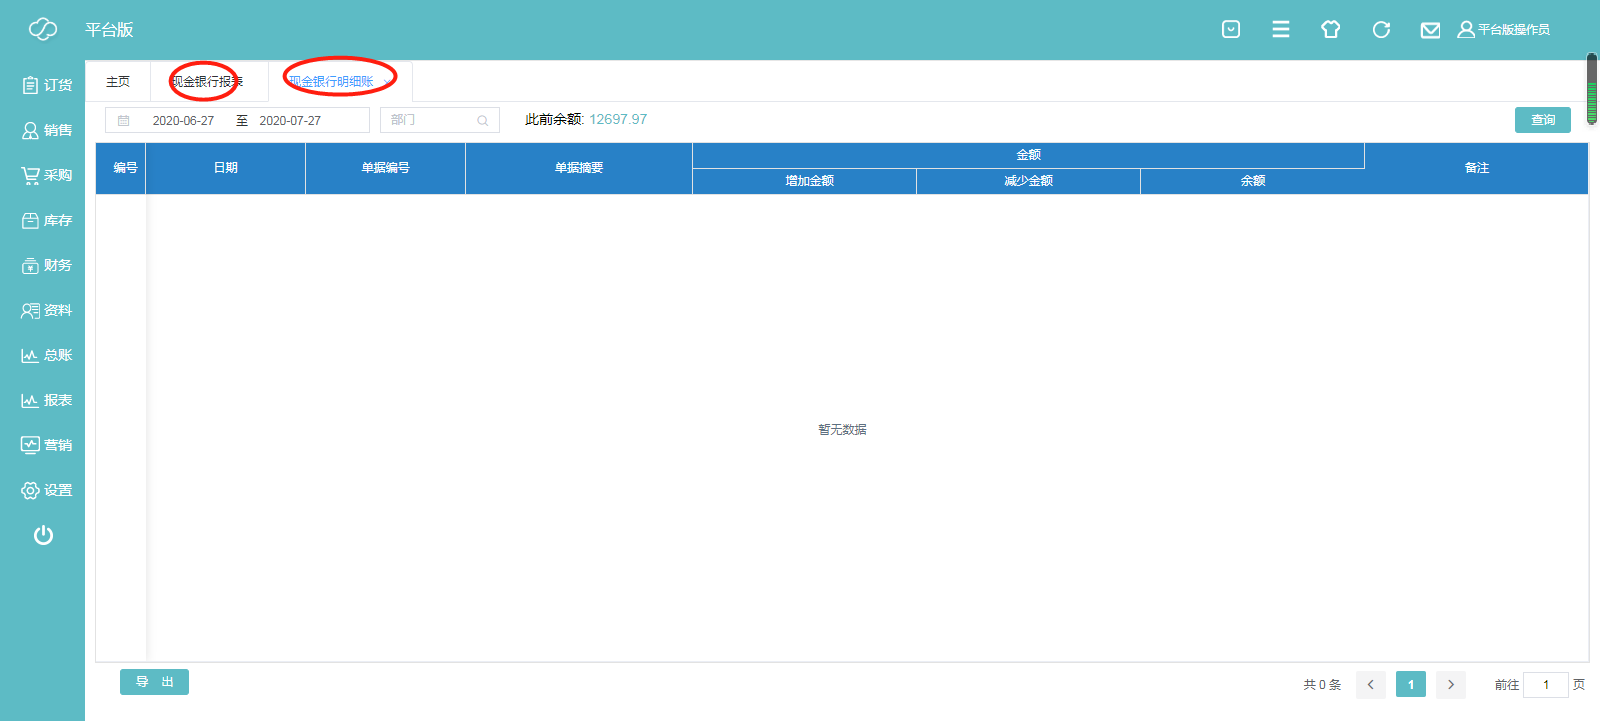Click the power logout icon

pyautogui.click(x=43, y=535)
